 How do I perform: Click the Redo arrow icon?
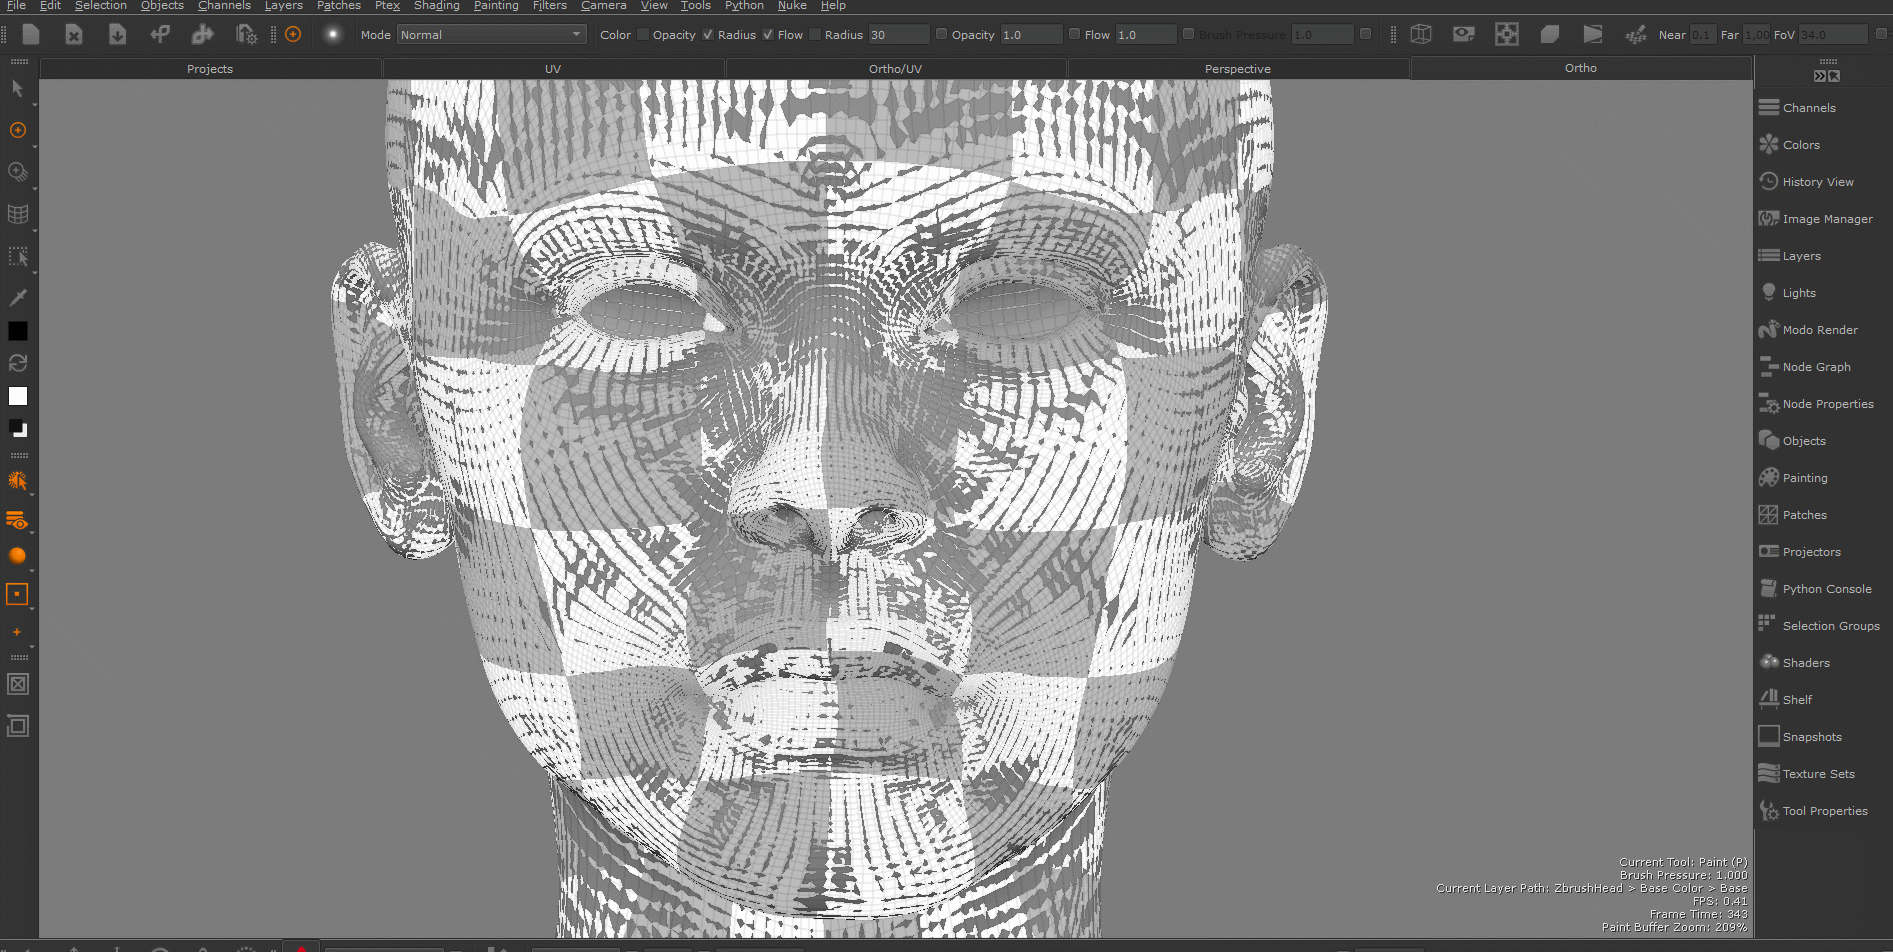click(203, 34)
